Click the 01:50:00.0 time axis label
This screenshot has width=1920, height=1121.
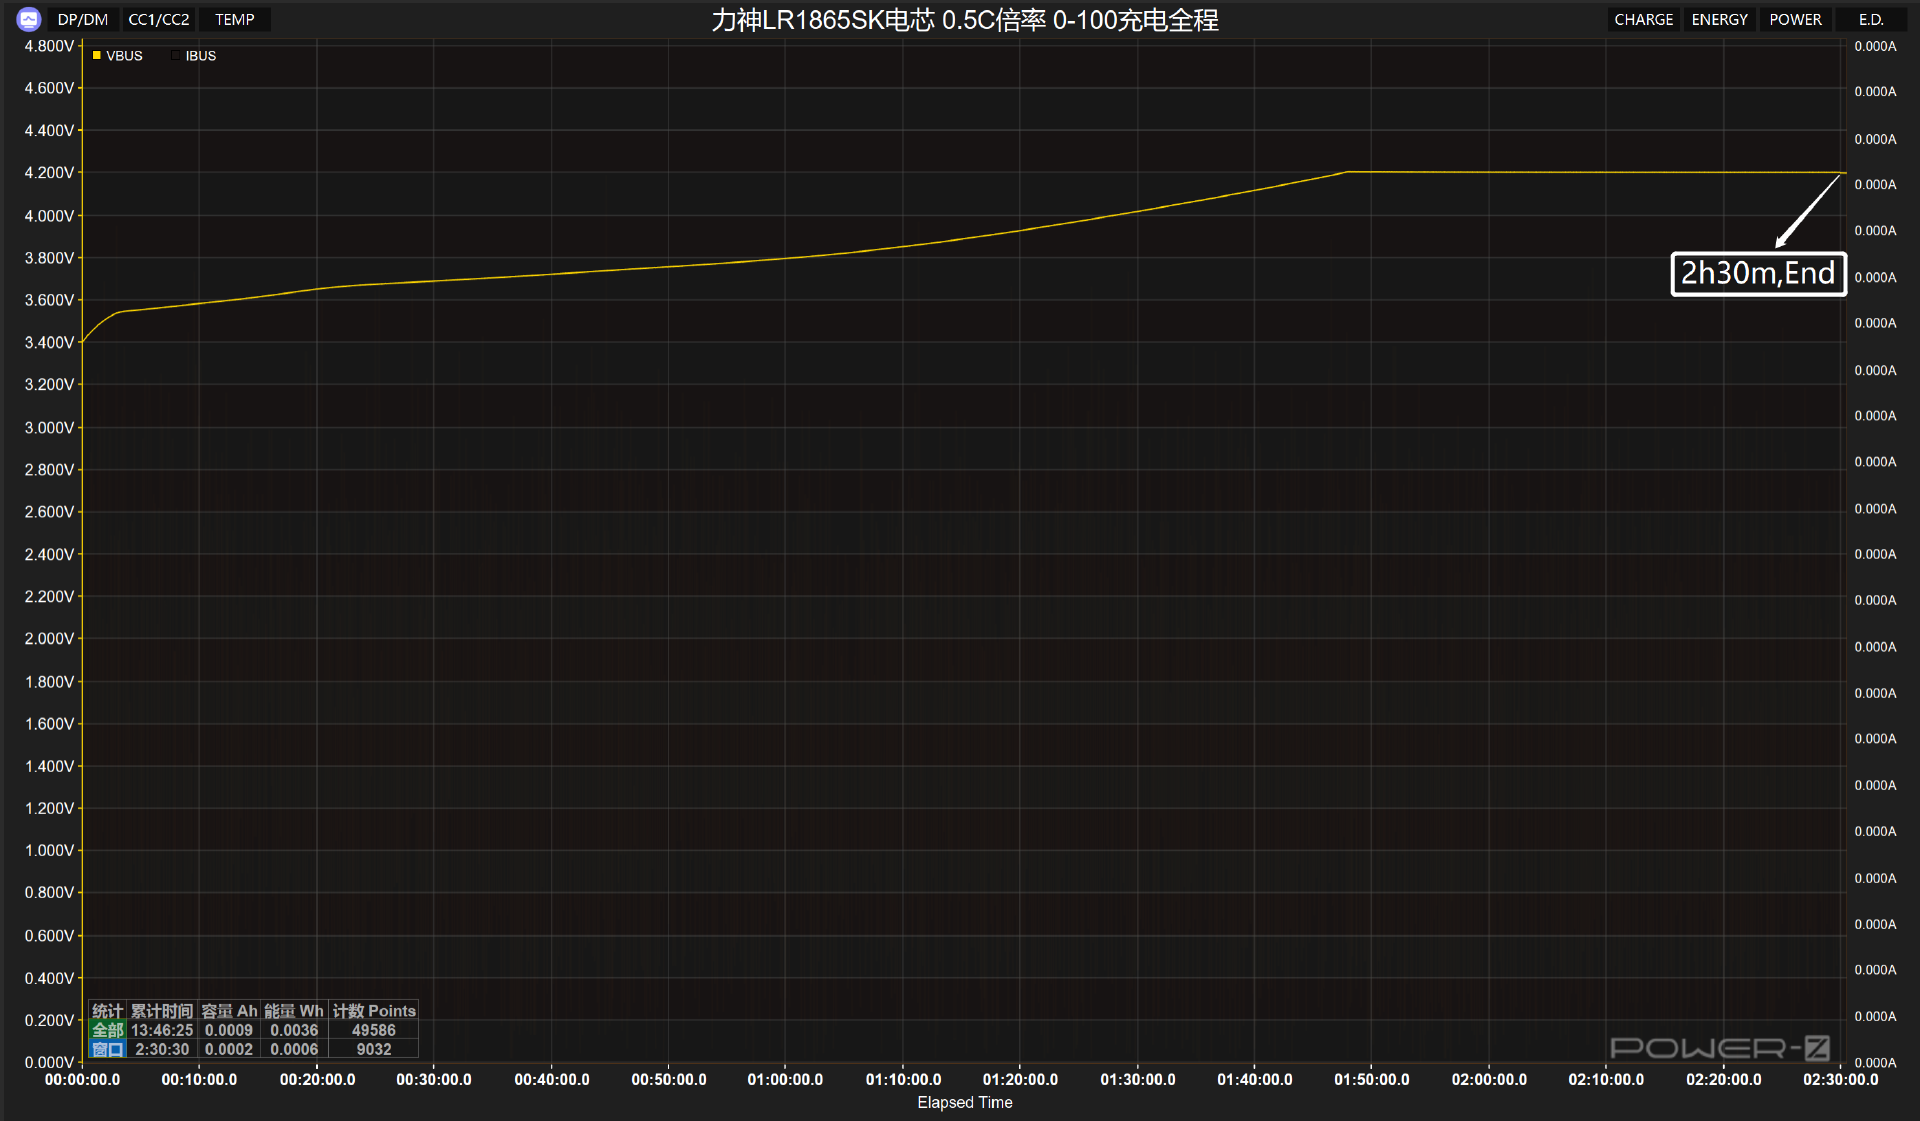point(1372,1080)
